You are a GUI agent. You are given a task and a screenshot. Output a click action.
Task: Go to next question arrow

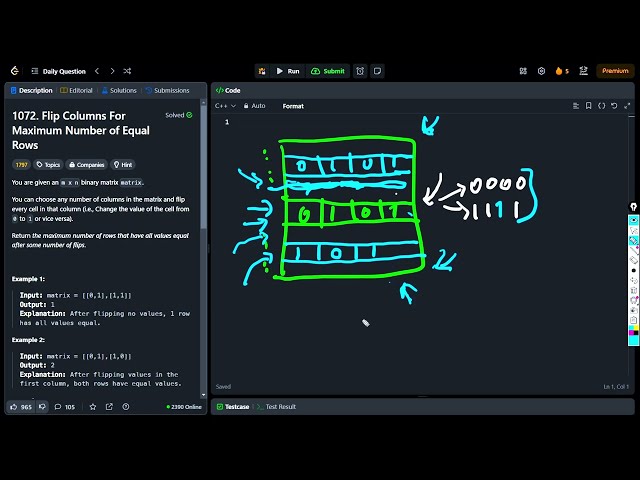click(x=112, y=71)
